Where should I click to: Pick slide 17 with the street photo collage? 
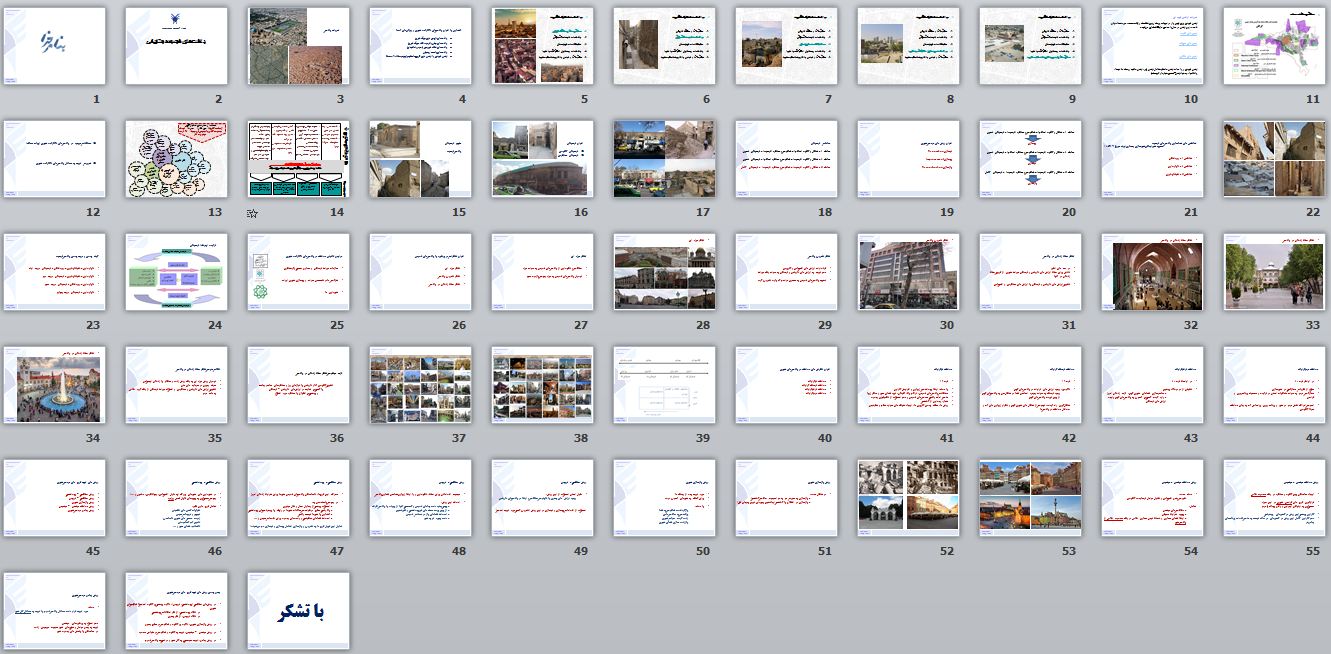pos(664,159)
